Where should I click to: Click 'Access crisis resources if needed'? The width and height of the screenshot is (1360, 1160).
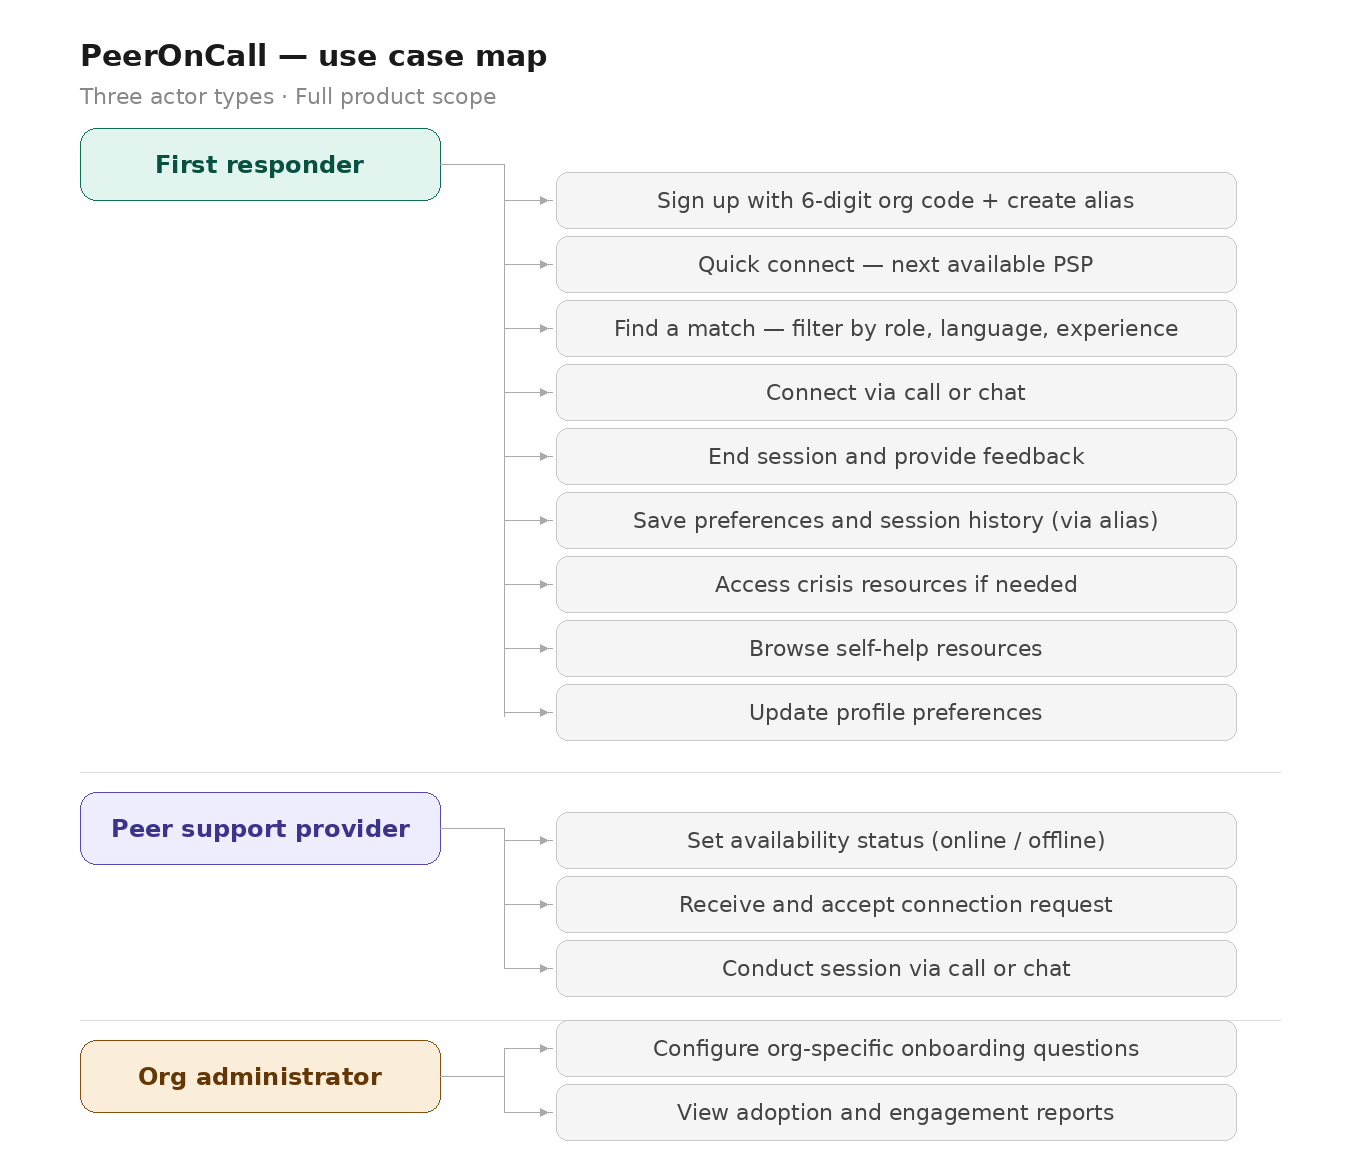point(896,585)
